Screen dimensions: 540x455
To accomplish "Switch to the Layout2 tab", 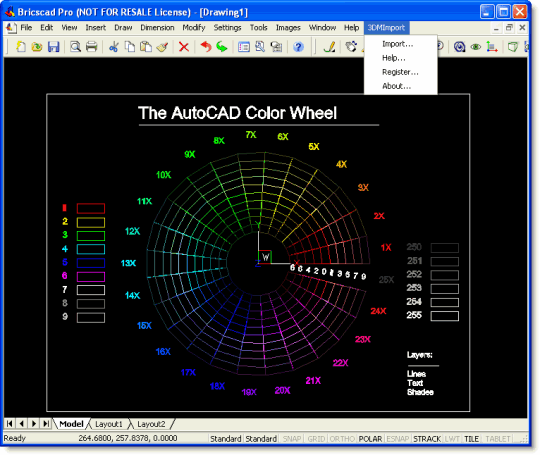I will (x=151, y=424).
